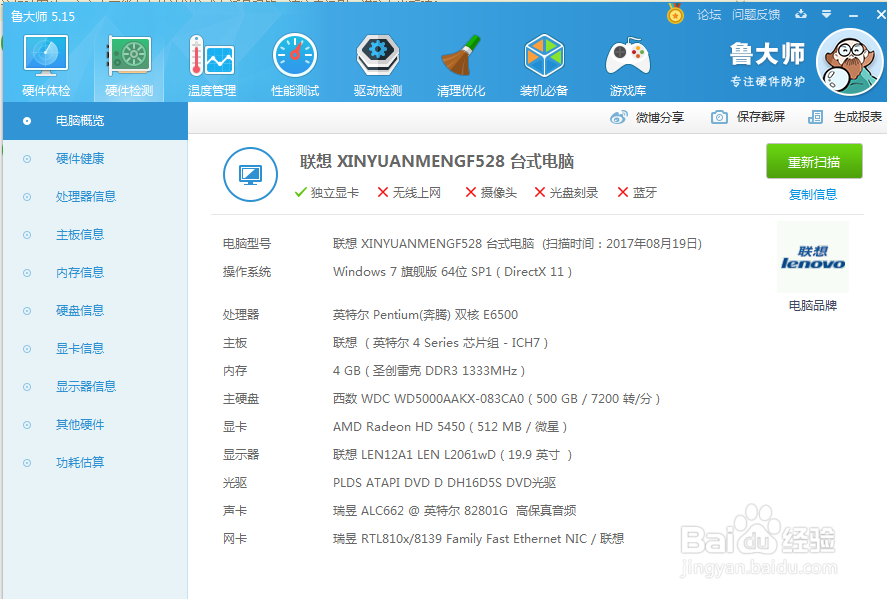The width and height of the screenshot is (887, 599).
Task: Click the title 联想 XINYUANMENGF528 台式电脑
Action: 437,162
